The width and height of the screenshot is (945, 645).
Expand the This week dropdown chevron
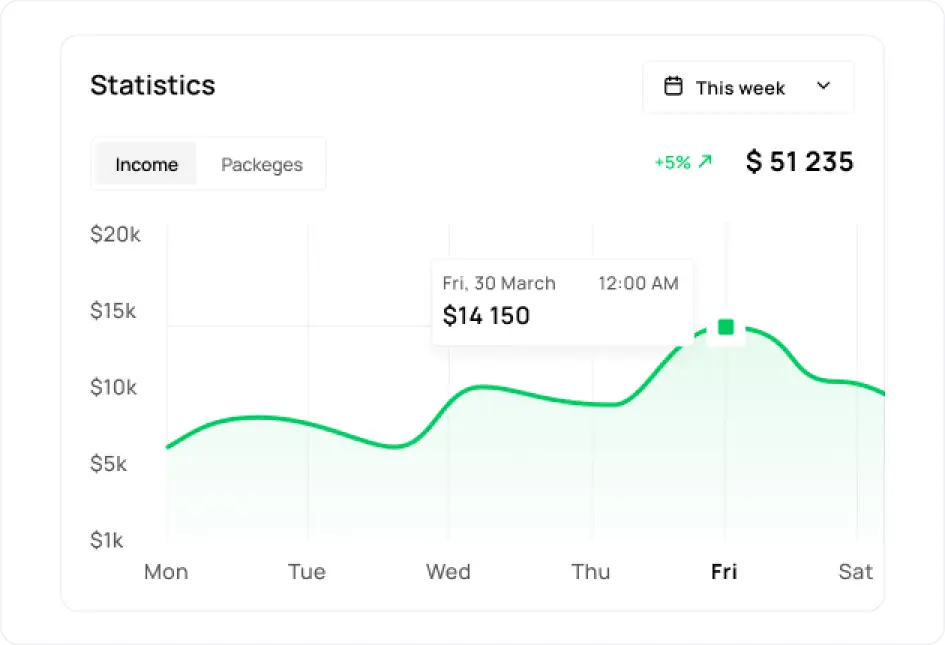click(x=823, y=86)
